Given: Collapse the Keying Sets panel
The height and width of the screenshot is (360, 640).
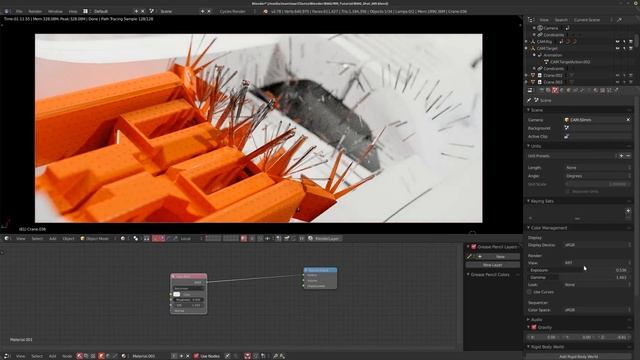Looking at the screenshot, I should tap(542, 201).
